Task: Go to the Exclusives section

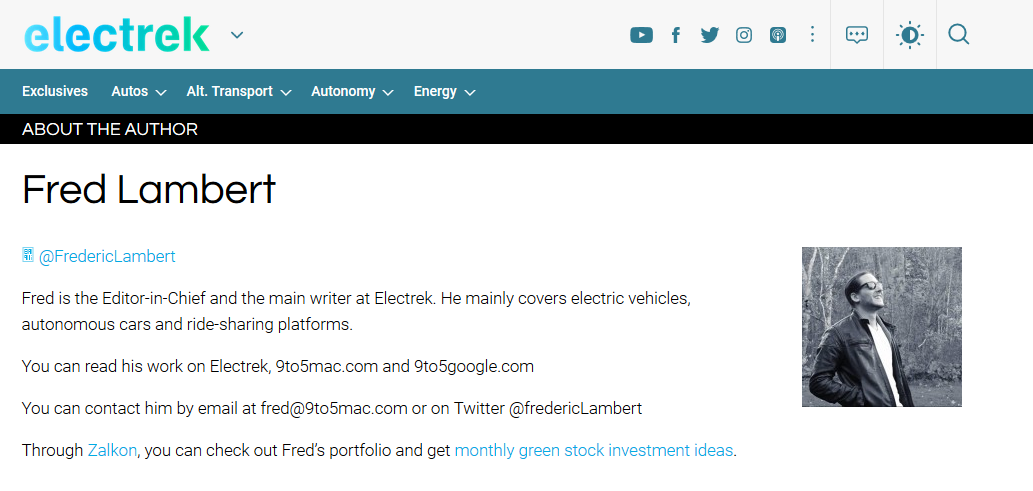Action: 55,91
